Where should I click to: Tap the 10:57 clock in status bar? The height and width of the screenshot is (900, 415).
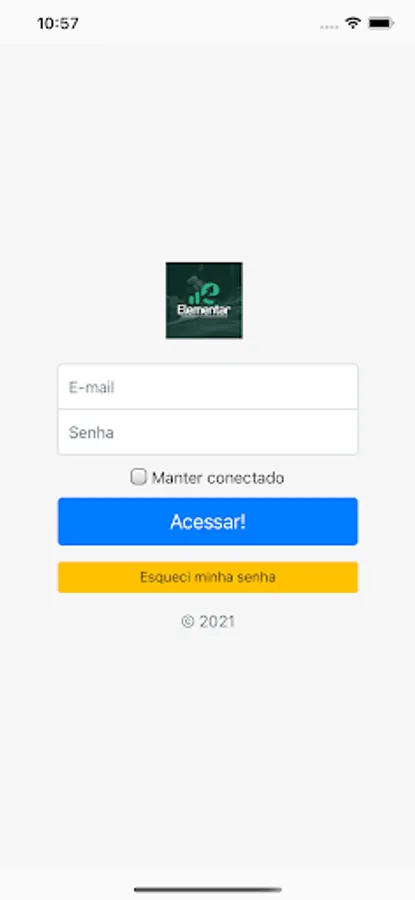click(x=57, y=24)
